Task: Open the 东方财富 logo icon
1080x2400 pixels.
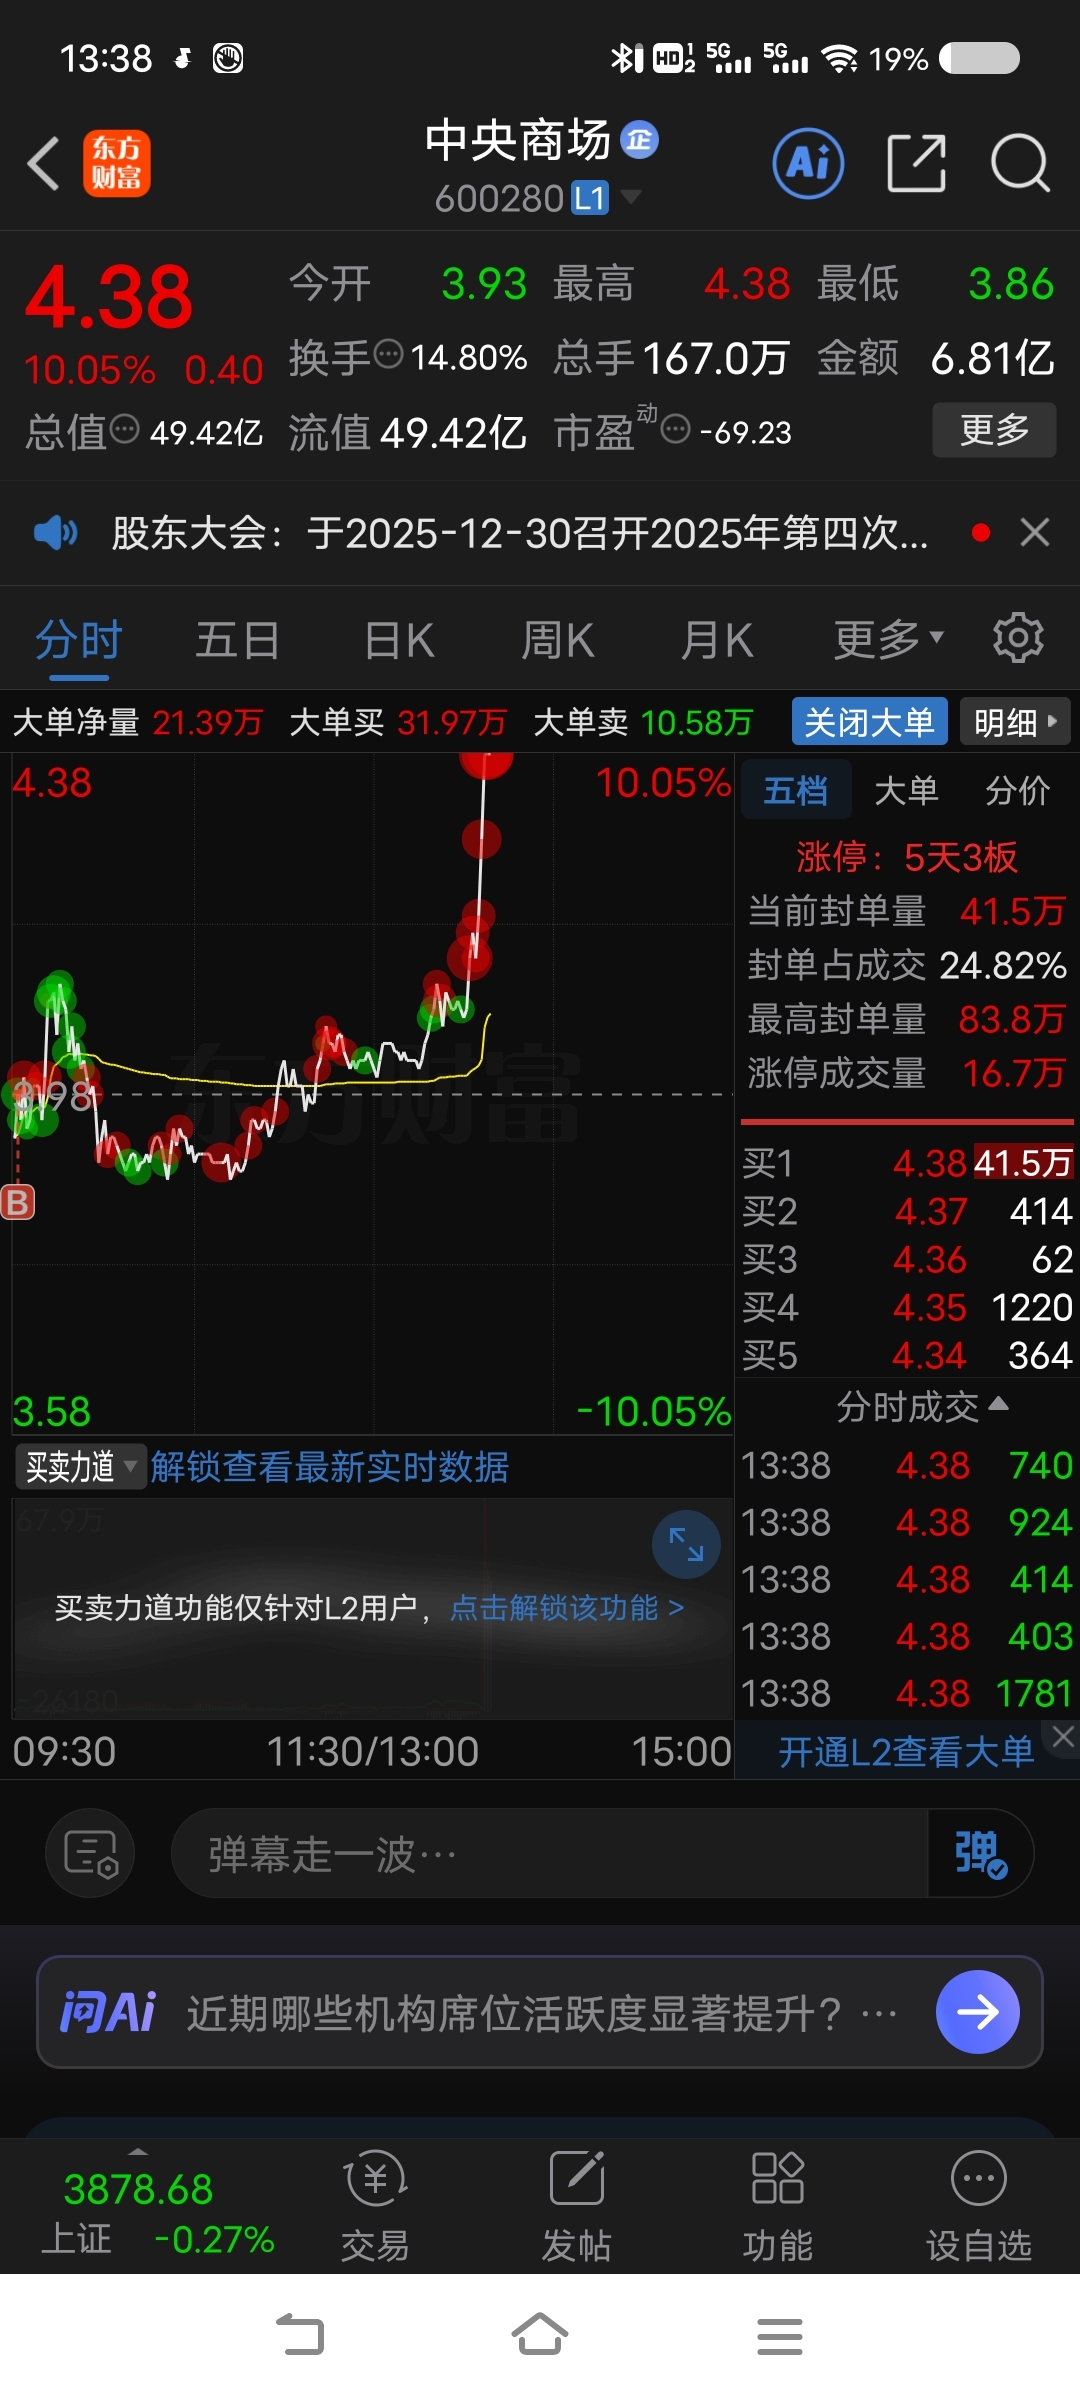Action: 117,163
